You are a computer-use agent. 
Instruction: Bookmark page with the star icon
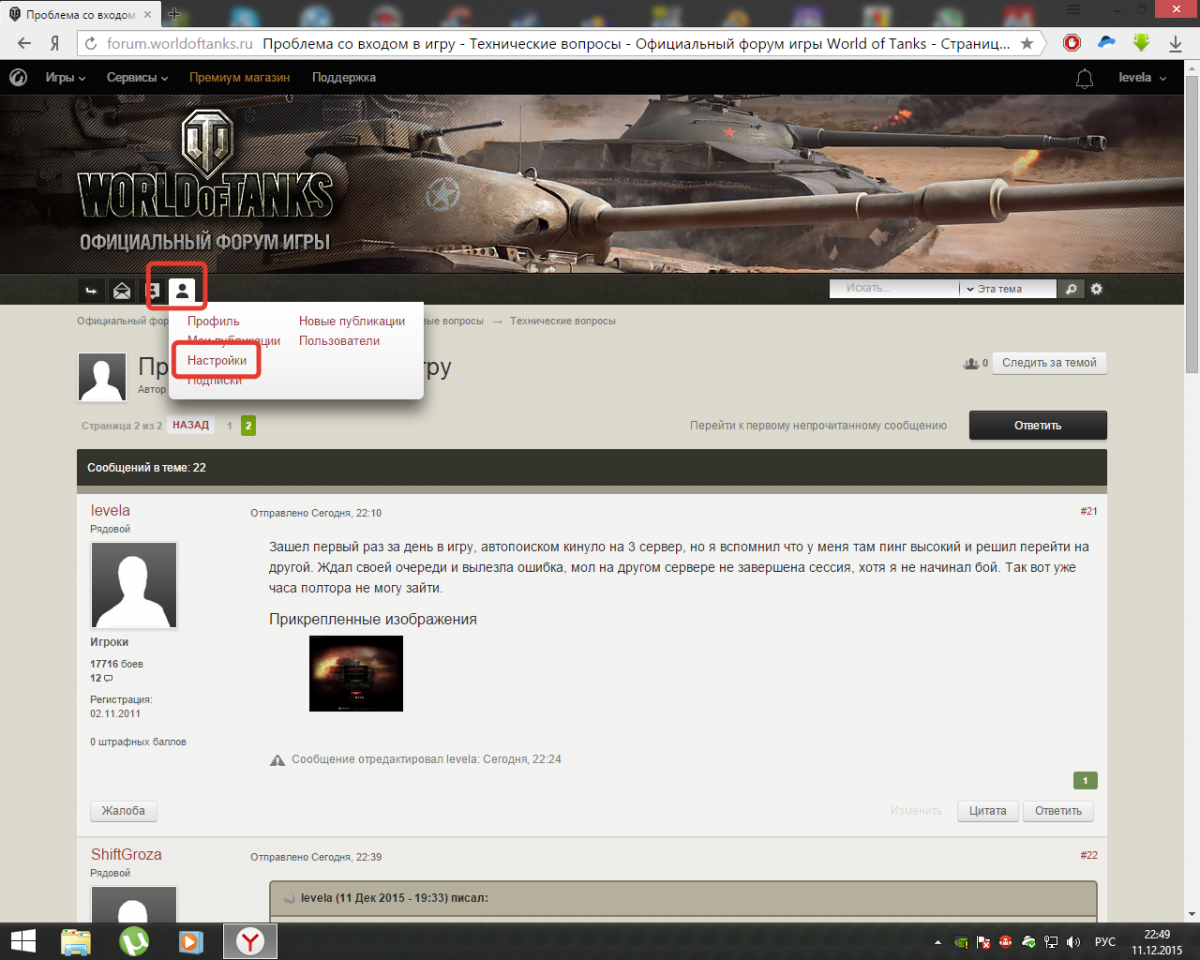point(1027,44)
